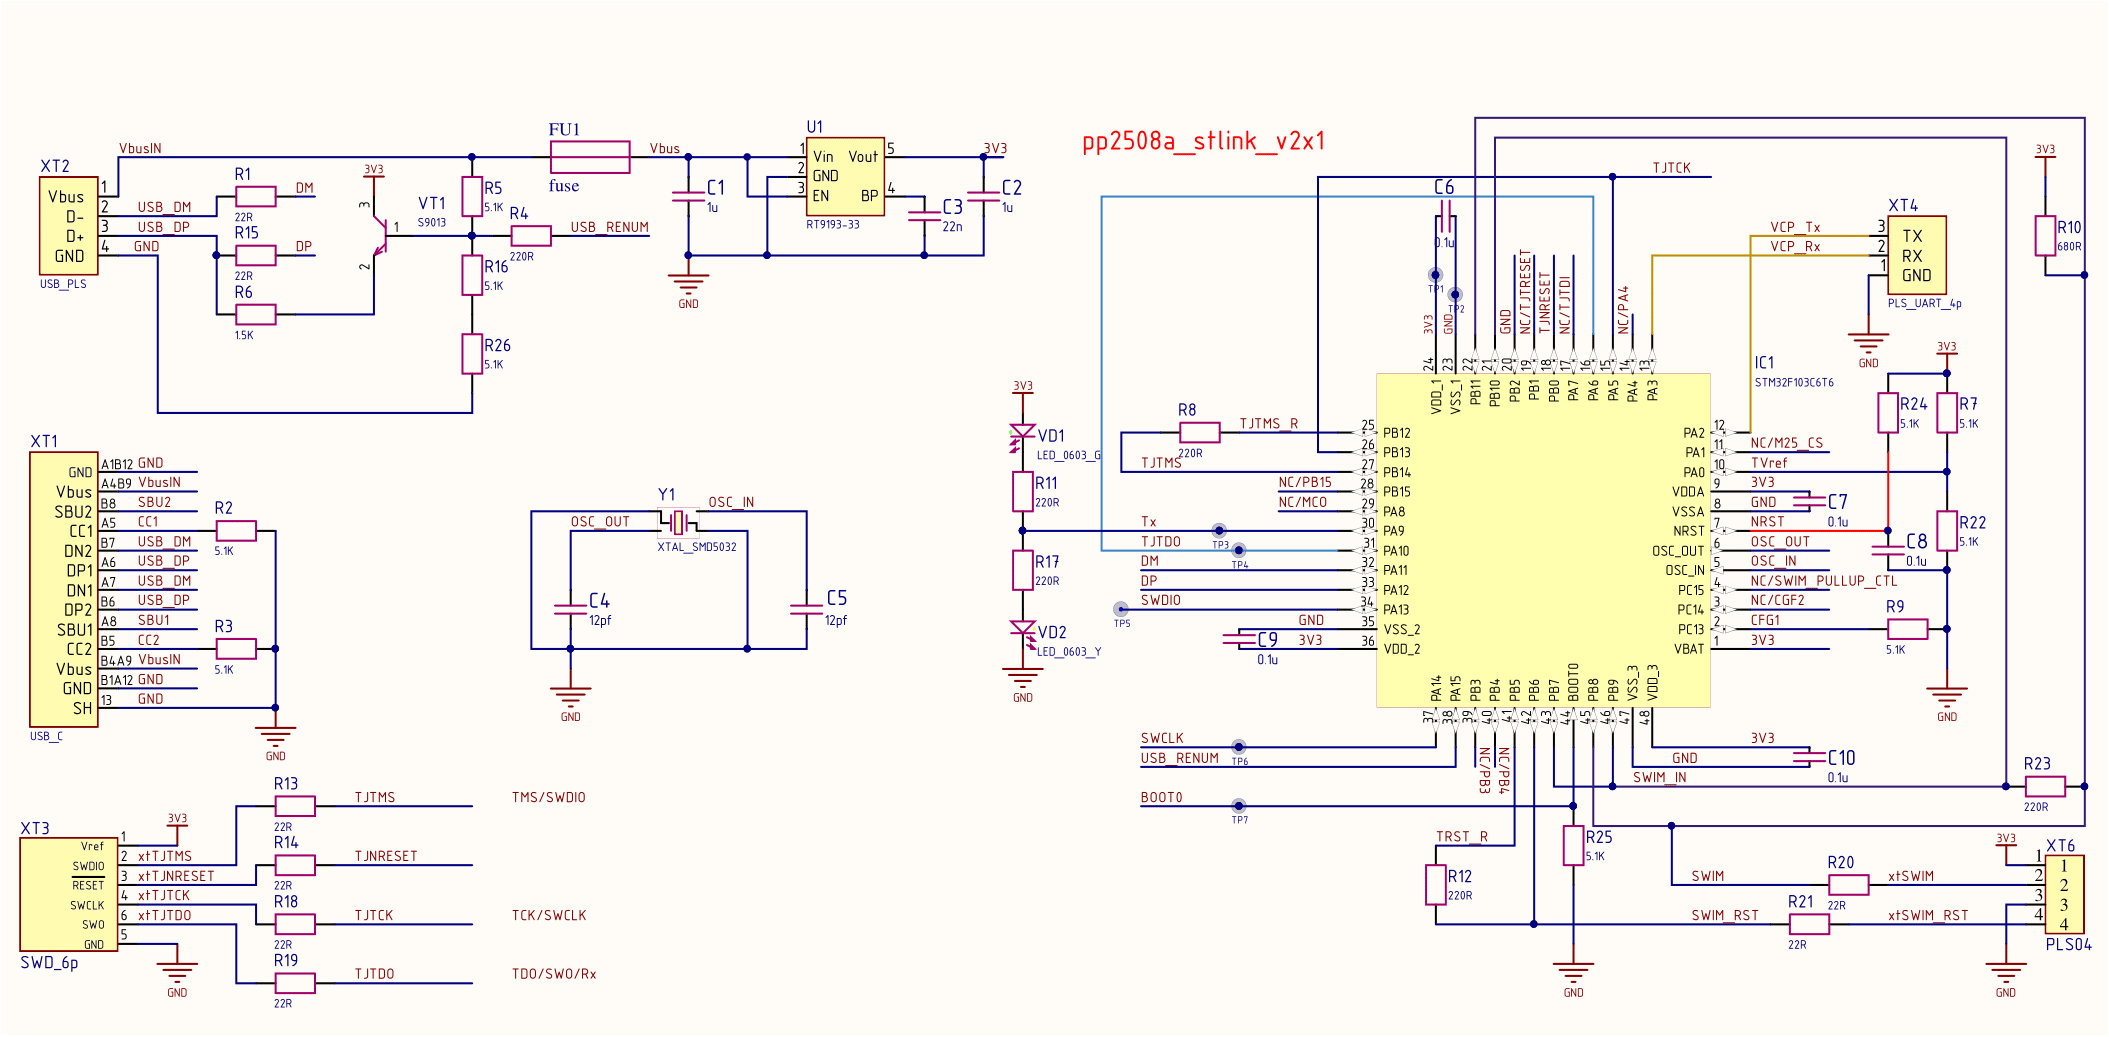
Task: Click the TRST_R net label
Action: [x=1462, y=837]
